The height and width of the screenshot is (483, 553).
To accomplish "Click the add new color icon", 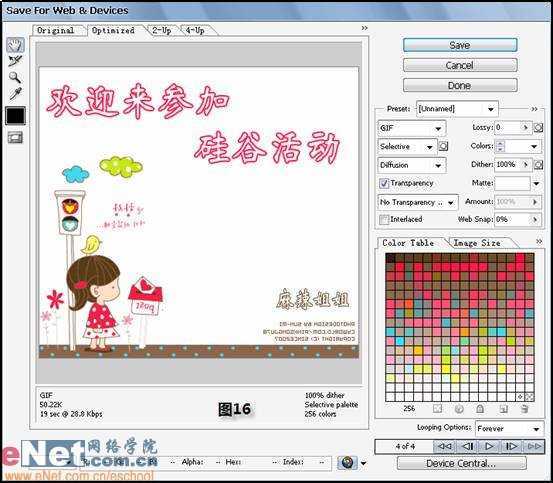I will coord(503,409).
